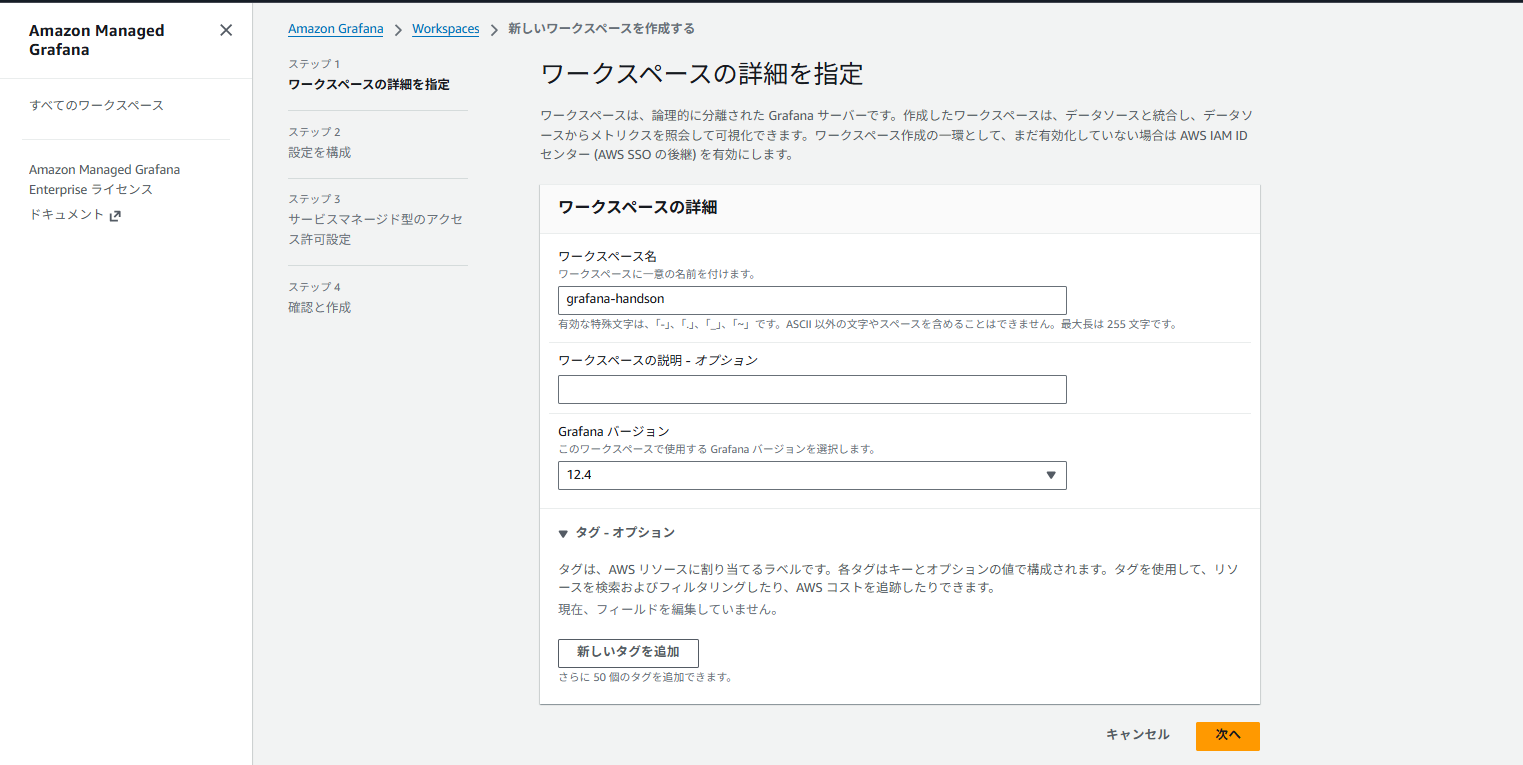
Task: Close the Amazon Managed Grafana side panel
Action: [x=226, y=30]
